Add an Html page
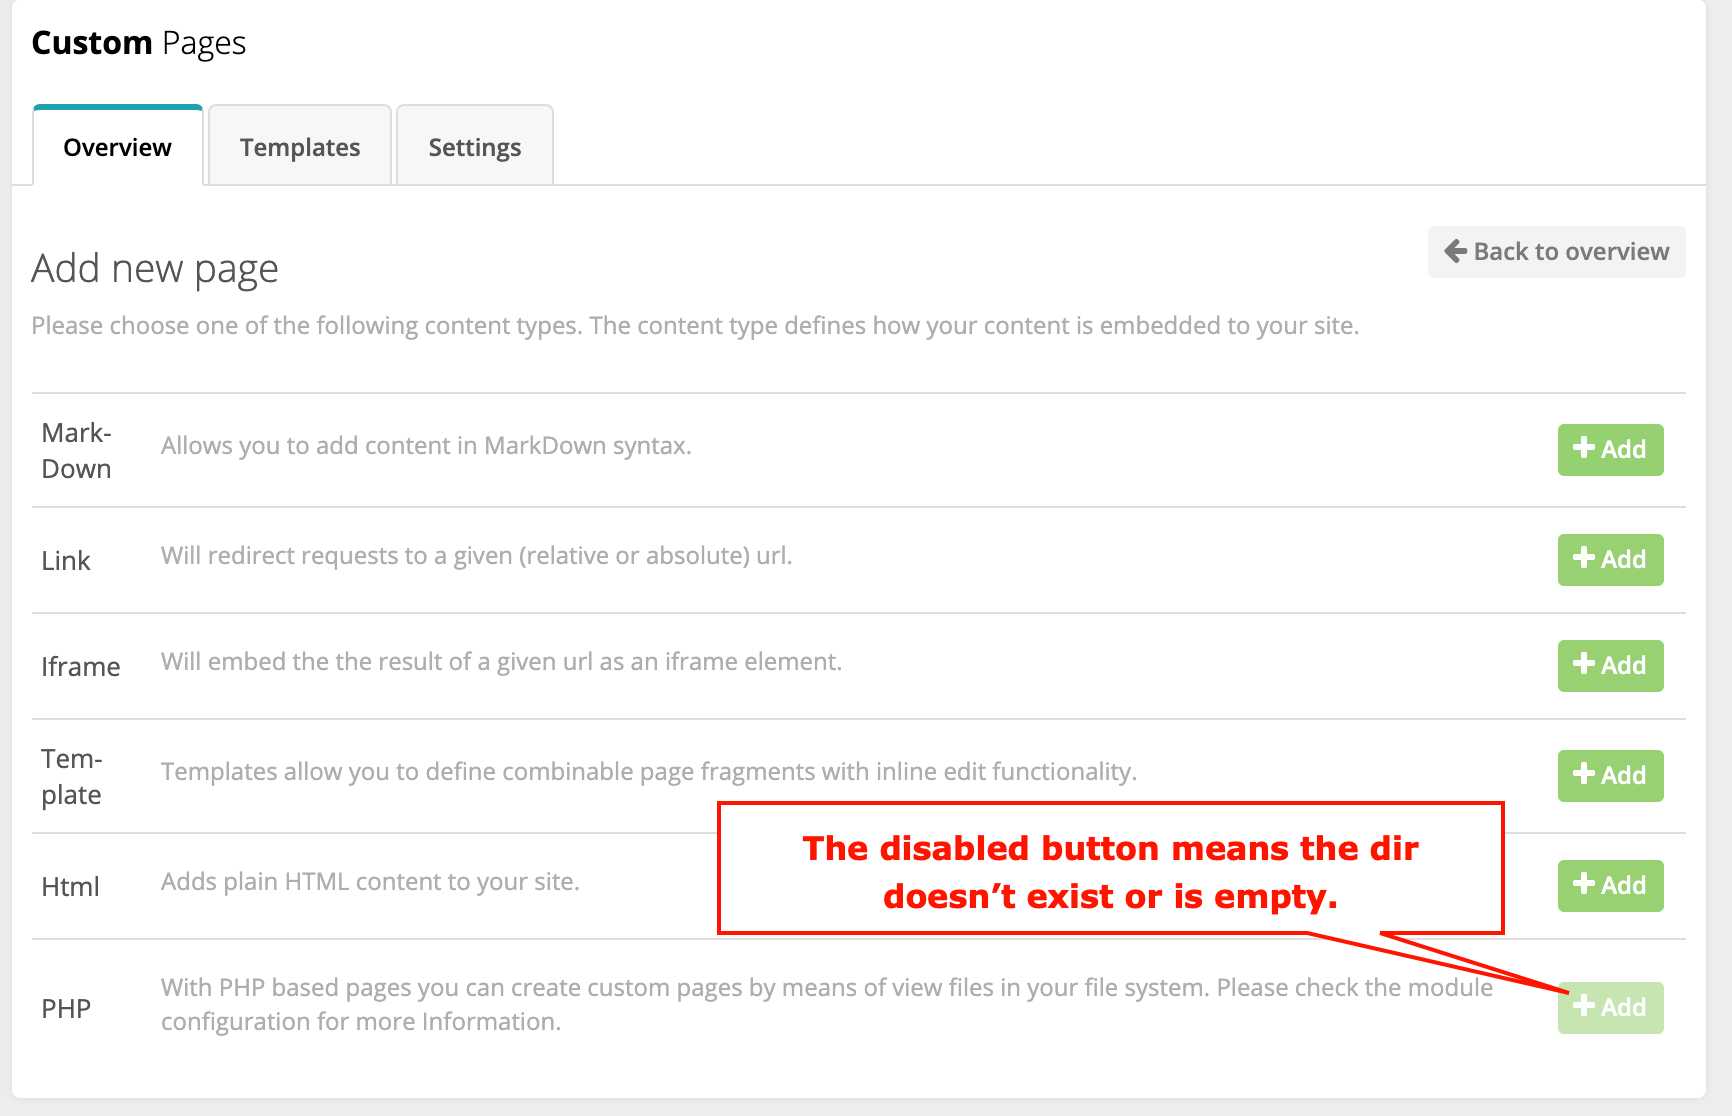 [x=1610, y=886]
